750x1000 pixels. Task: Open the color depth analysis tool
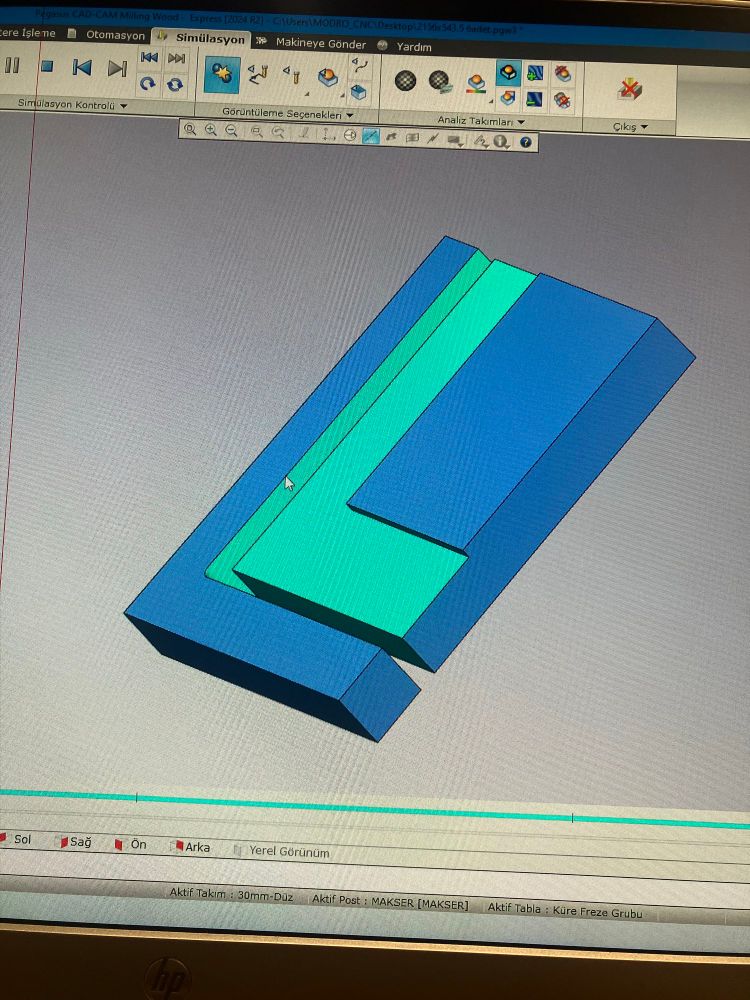[476, 84]
